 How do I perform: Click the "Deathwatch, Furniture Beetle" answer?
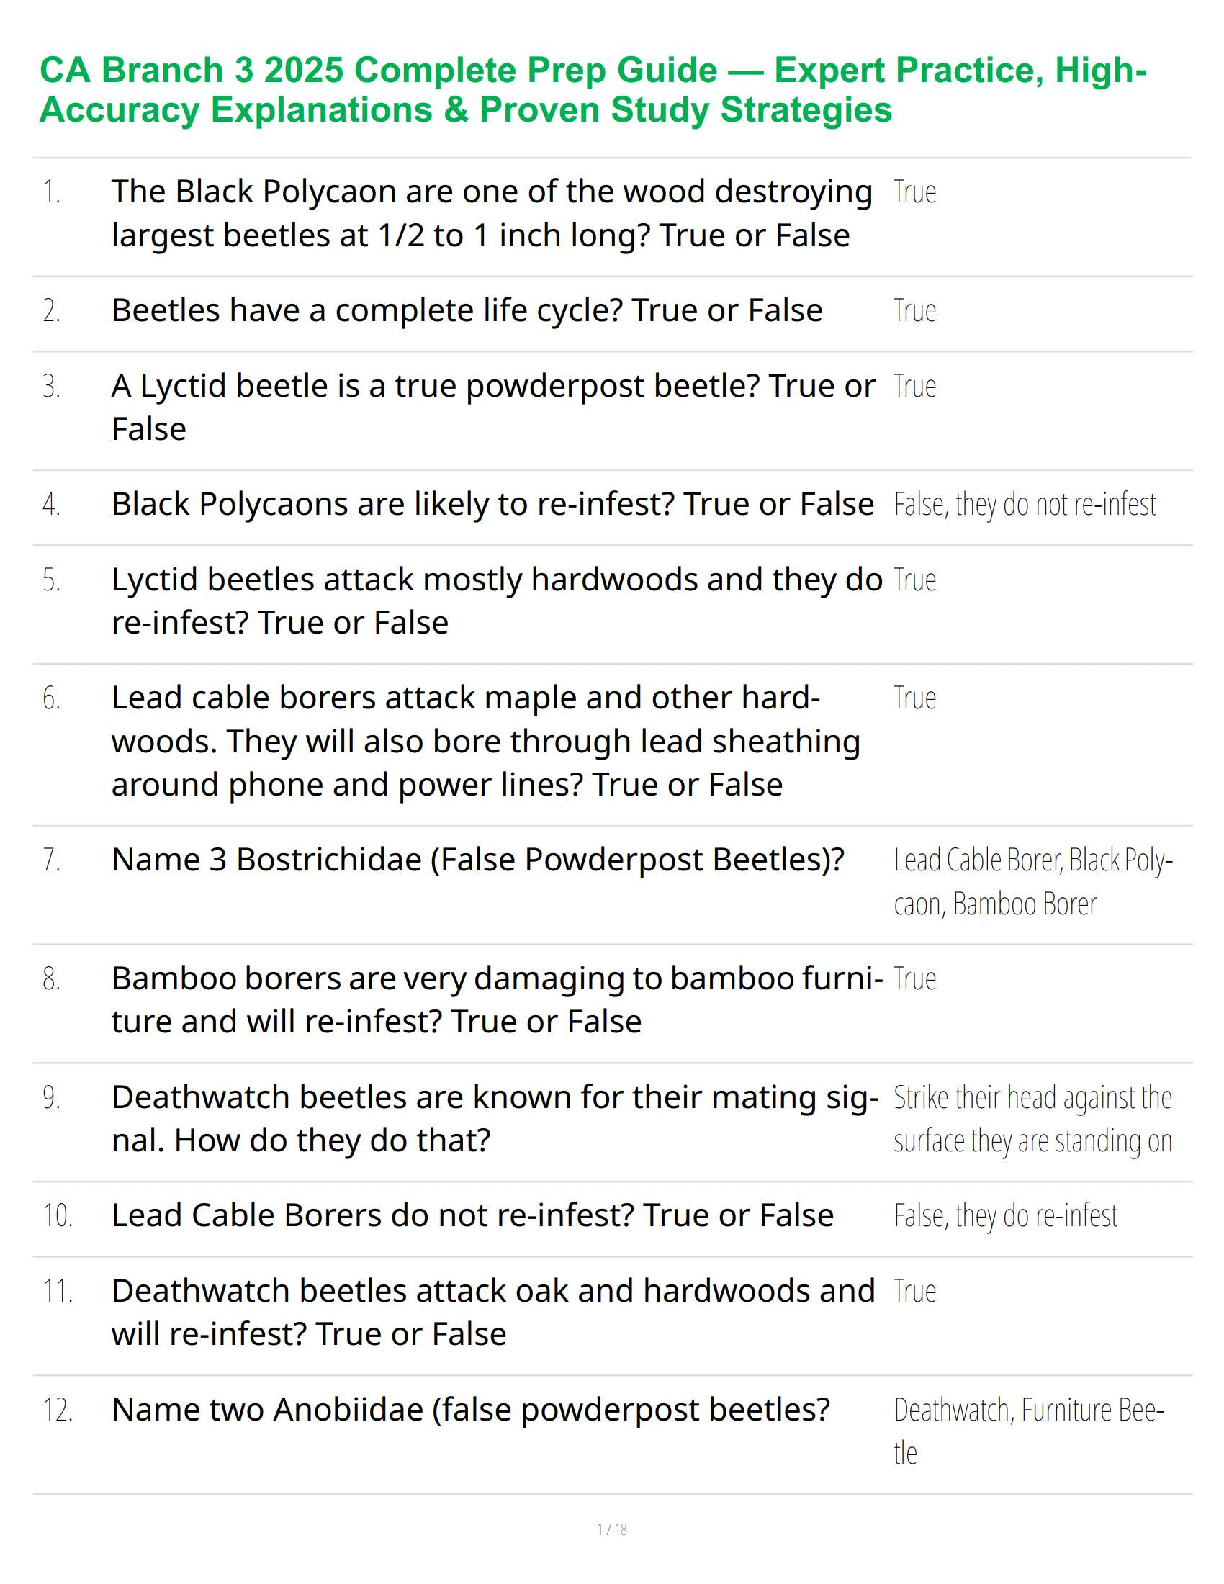tap(1028, 1431)
